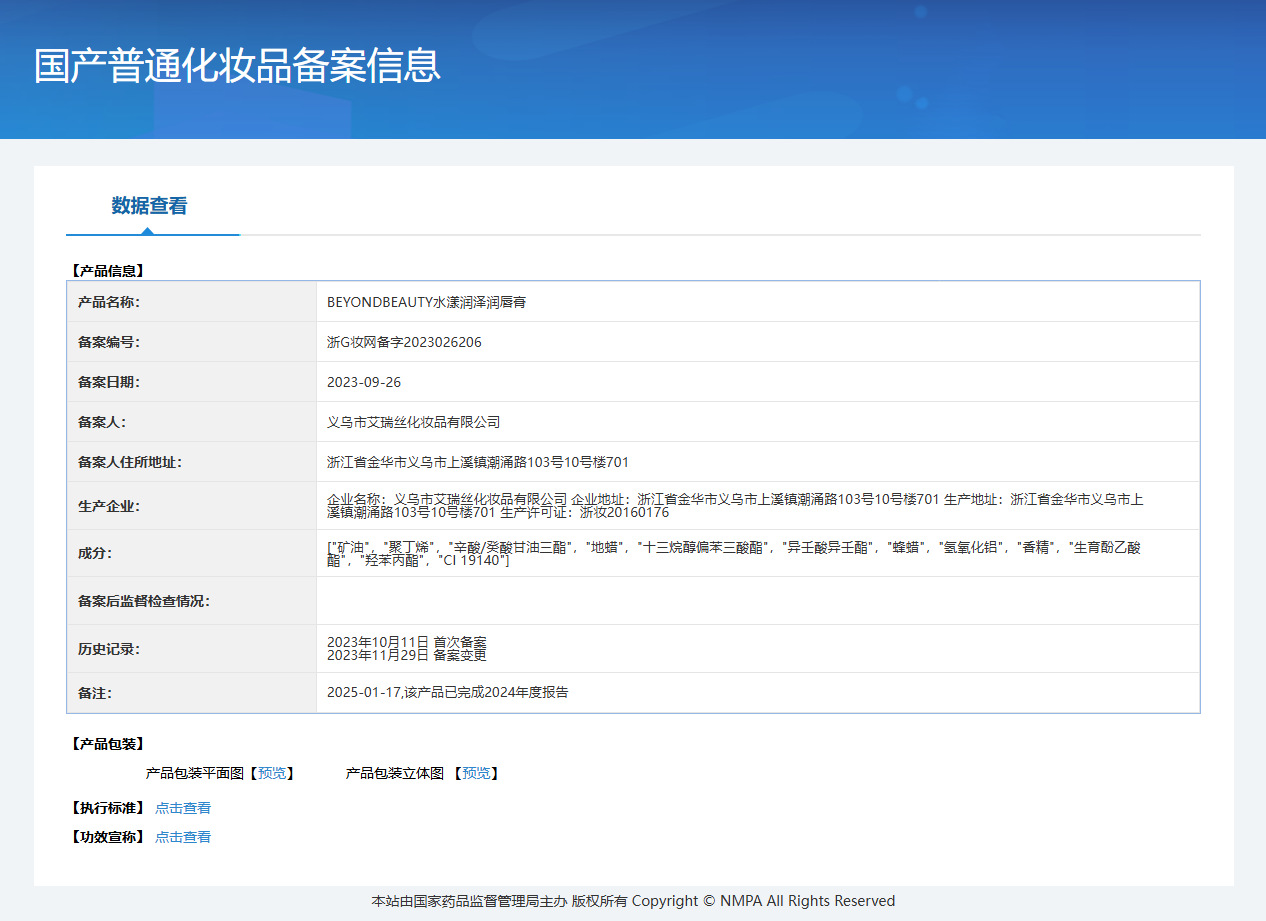
Task: Click the 生产企业 row label
Action: (x=109, y=506)
